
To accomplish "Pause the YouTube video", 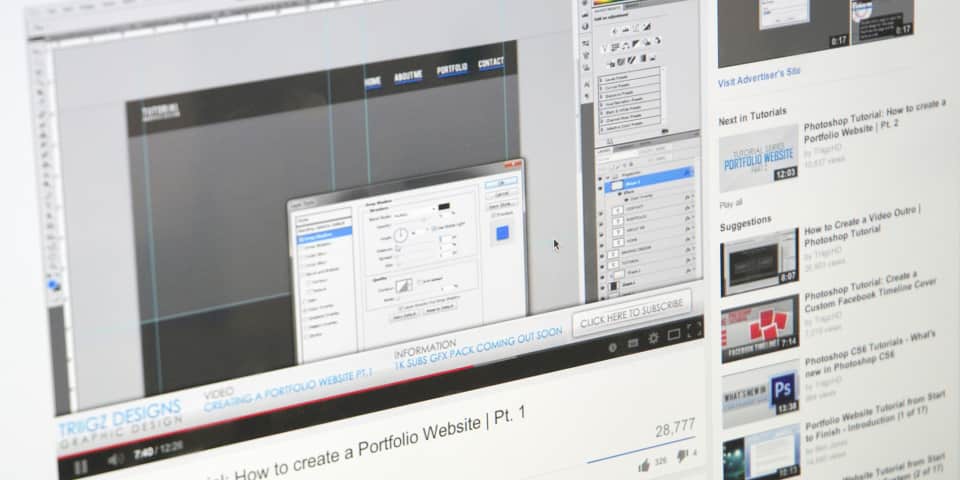I will (x=81, y=467).
